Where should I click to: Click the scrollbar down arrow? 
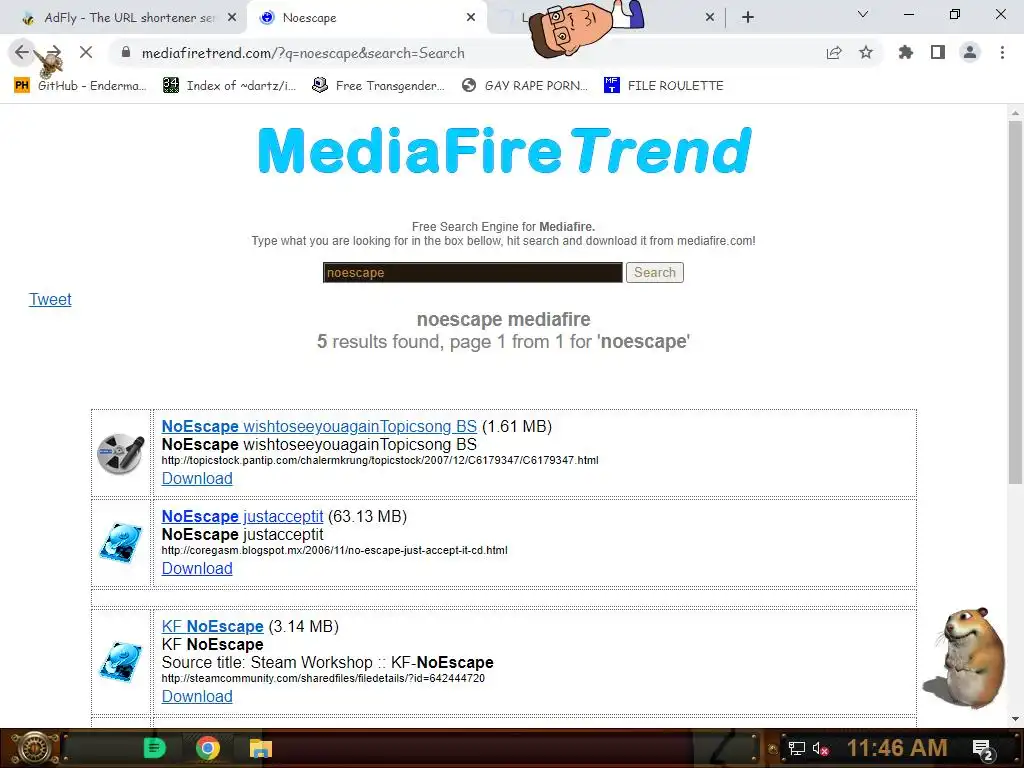[x=1015, y=719]
